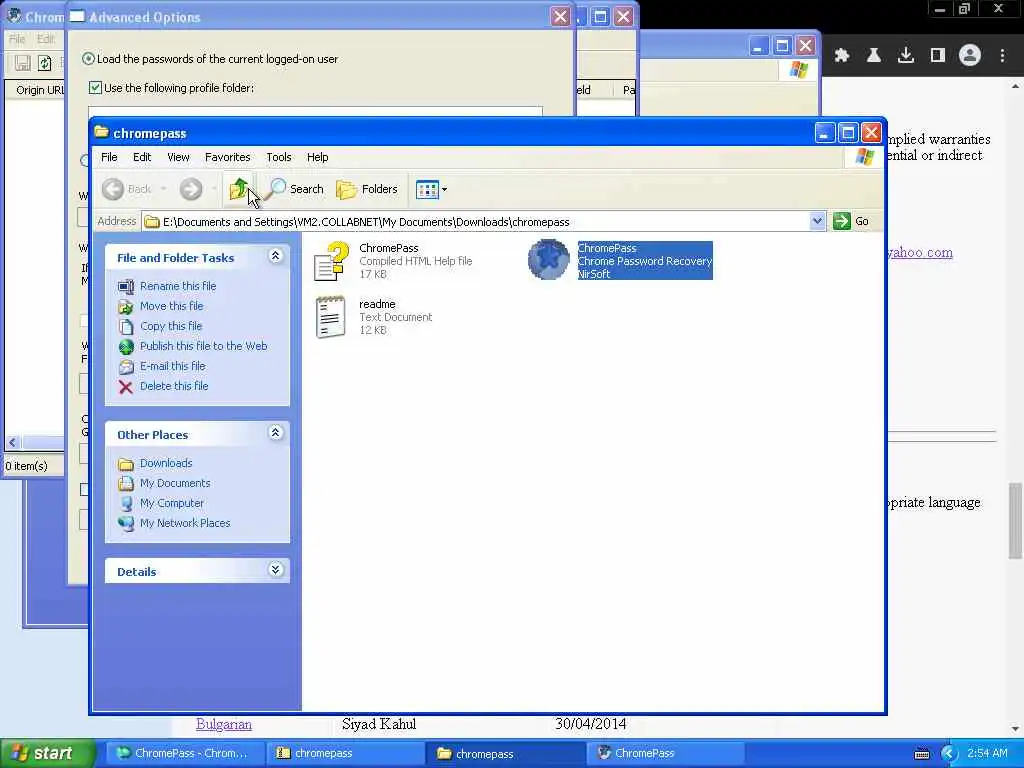Open the Favorites menu
The width and height of the screenshot is (1024, 768).
pos(227,157)
